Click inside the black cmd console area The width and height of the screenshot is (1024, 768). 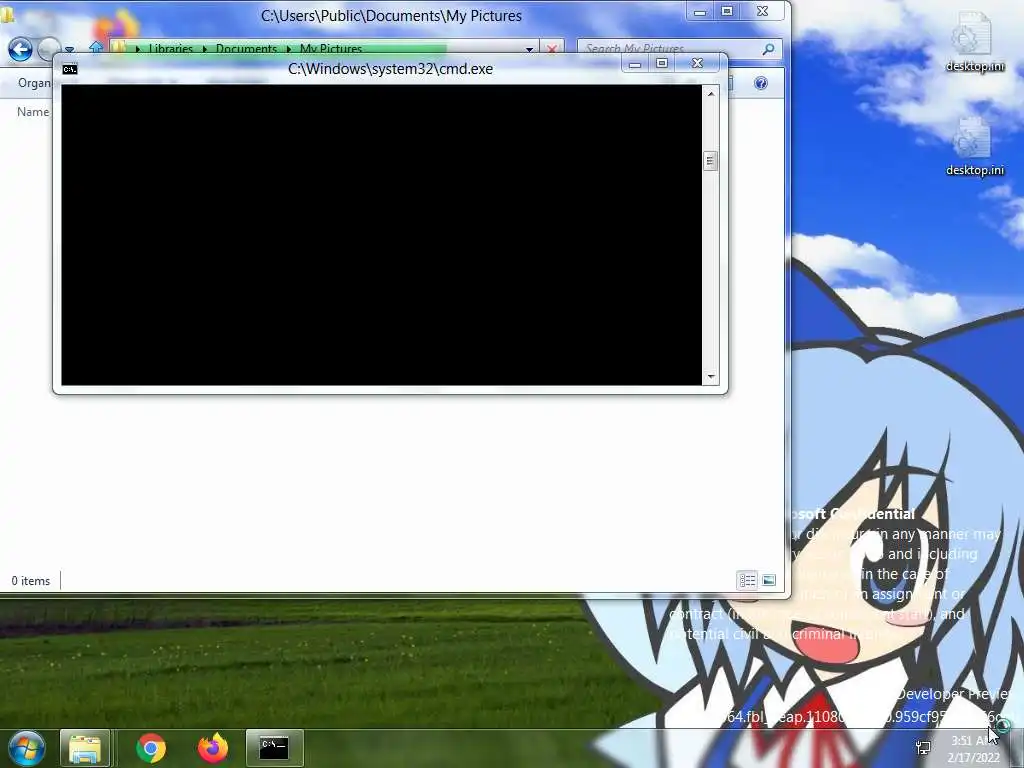(x=381, y=235)
